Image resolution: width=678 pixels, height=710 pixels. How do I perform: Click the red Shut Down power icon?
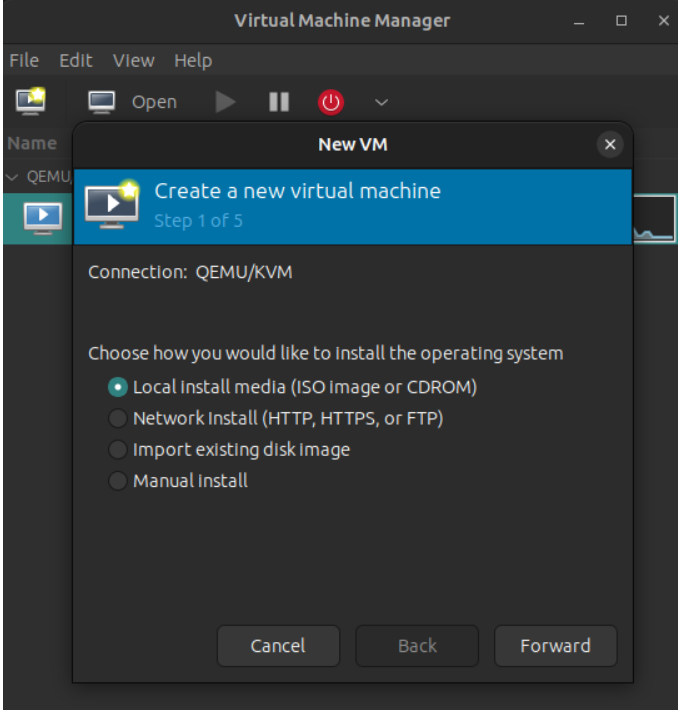pyautogui.click(x=330, y=102)
